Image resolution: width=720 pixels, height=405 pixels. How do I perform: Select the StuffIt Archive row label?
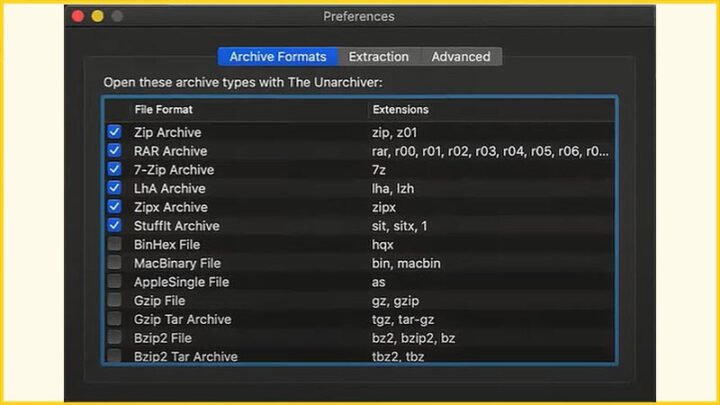177,226
